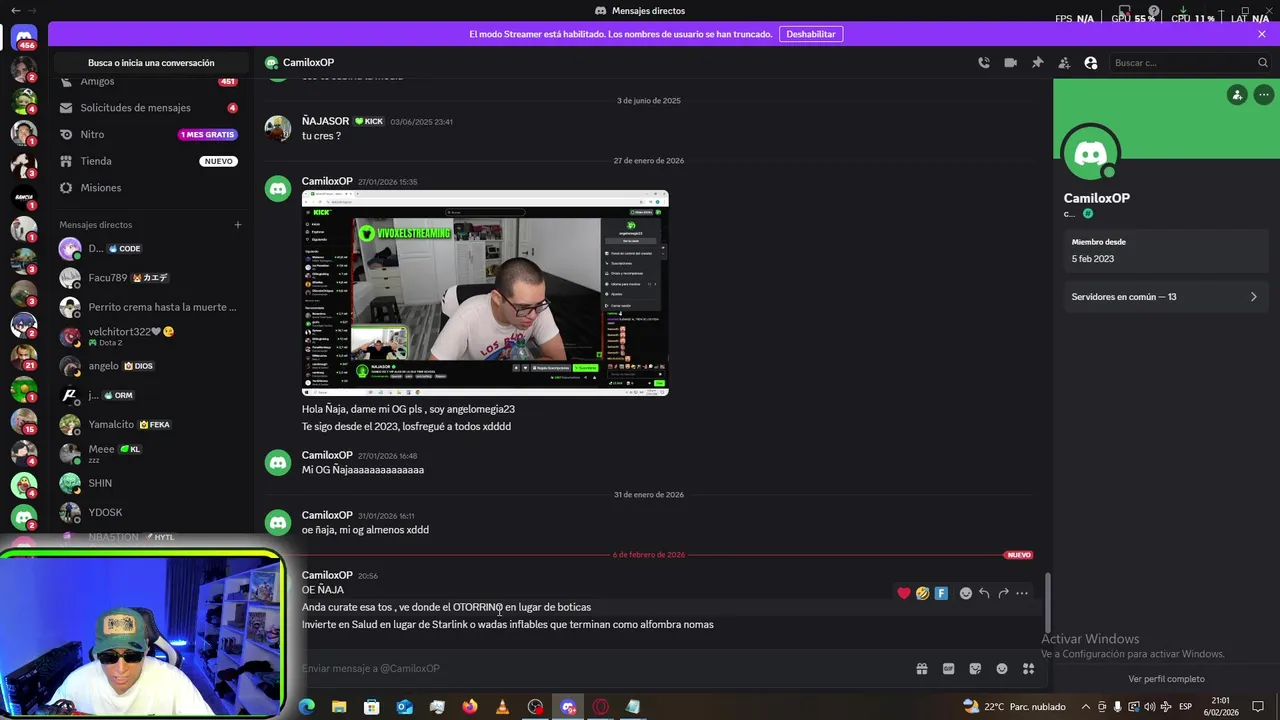Open Microsoft Store from the taskbar
Viewport: 1280px width, 720px height.
click(x=372, y=707)
